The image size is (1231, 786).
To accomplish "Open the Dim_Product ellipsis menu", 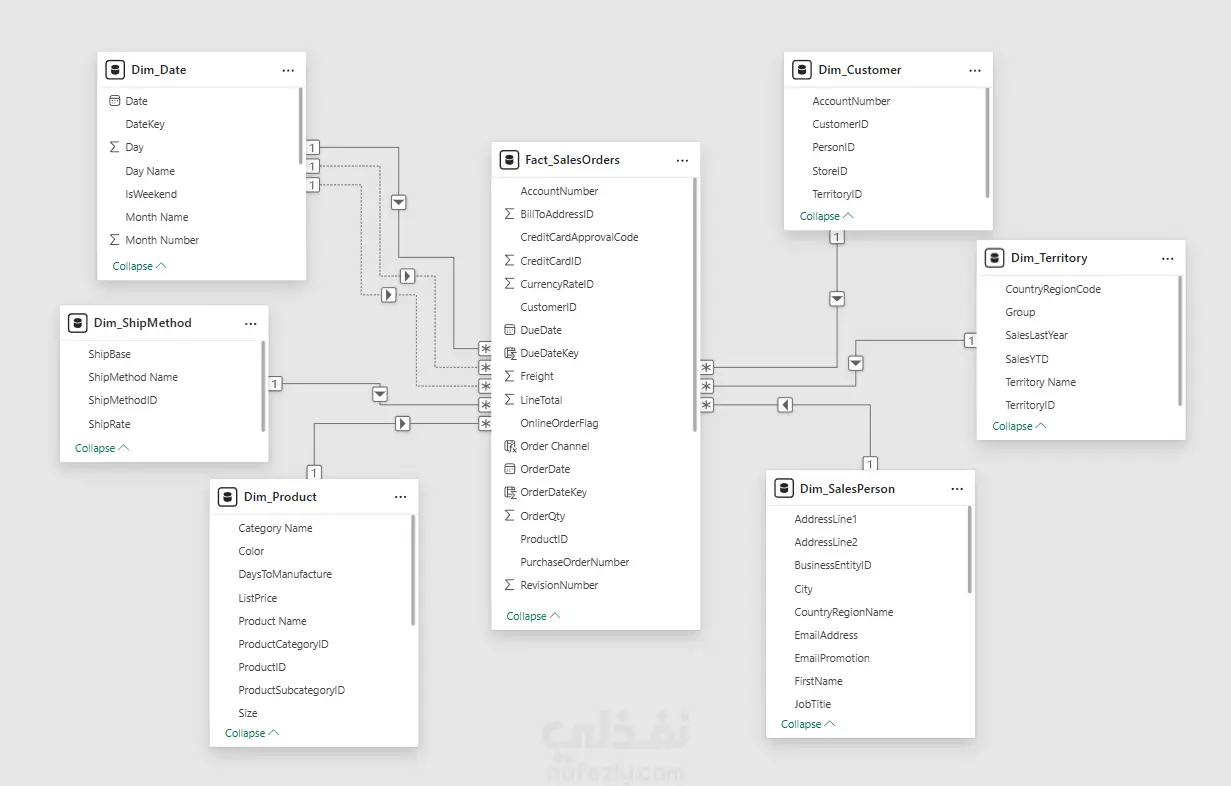I will click(400, 497).
